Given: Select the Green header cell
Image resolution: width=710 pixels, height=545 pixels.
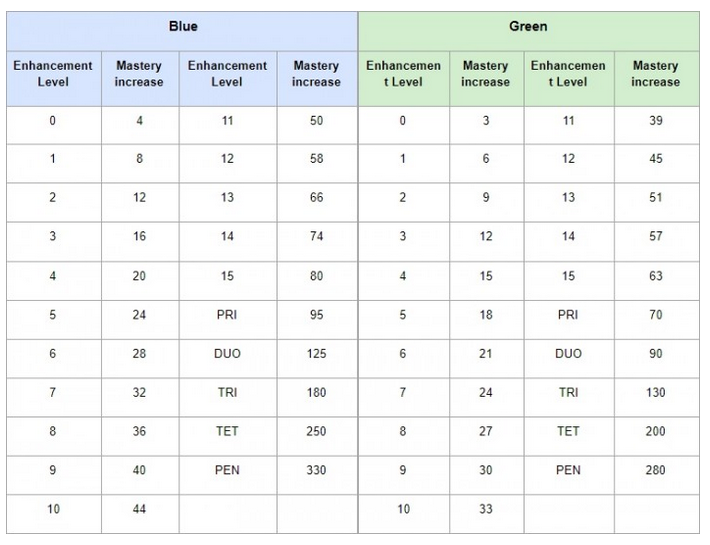Looking at the screenshot, I should point(528,31).
